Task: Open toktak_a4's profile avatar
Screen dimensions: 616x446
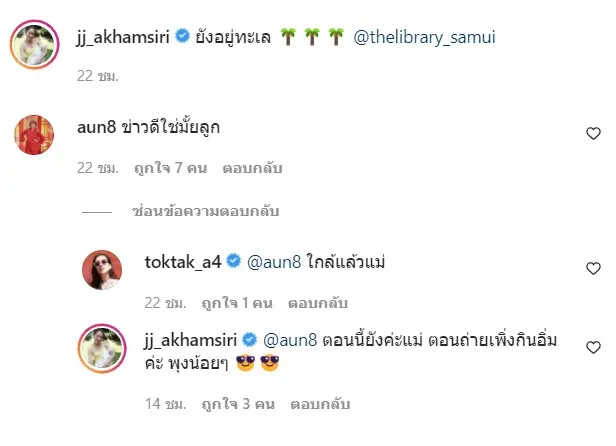Action: pos(102,270)
